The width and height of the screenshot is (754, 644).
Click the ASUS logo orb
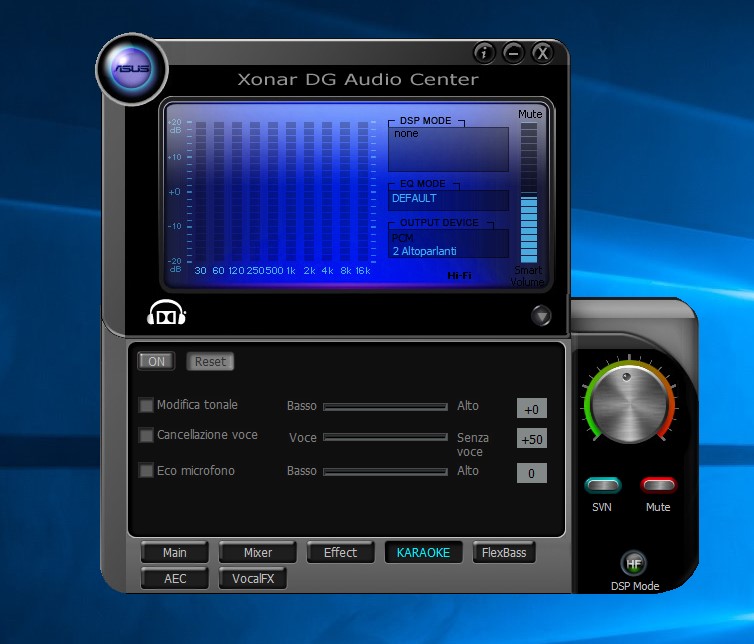tap(132, 68)
